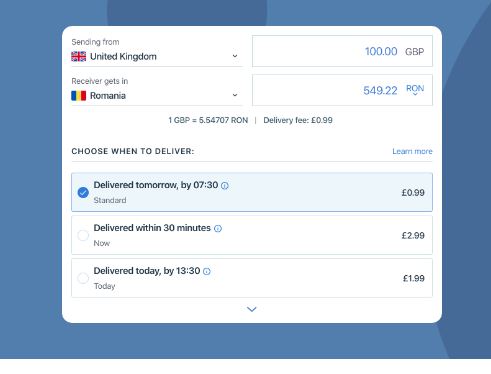
Task: Open the Sending from country dropdown
Action: (x=157, y=56)
